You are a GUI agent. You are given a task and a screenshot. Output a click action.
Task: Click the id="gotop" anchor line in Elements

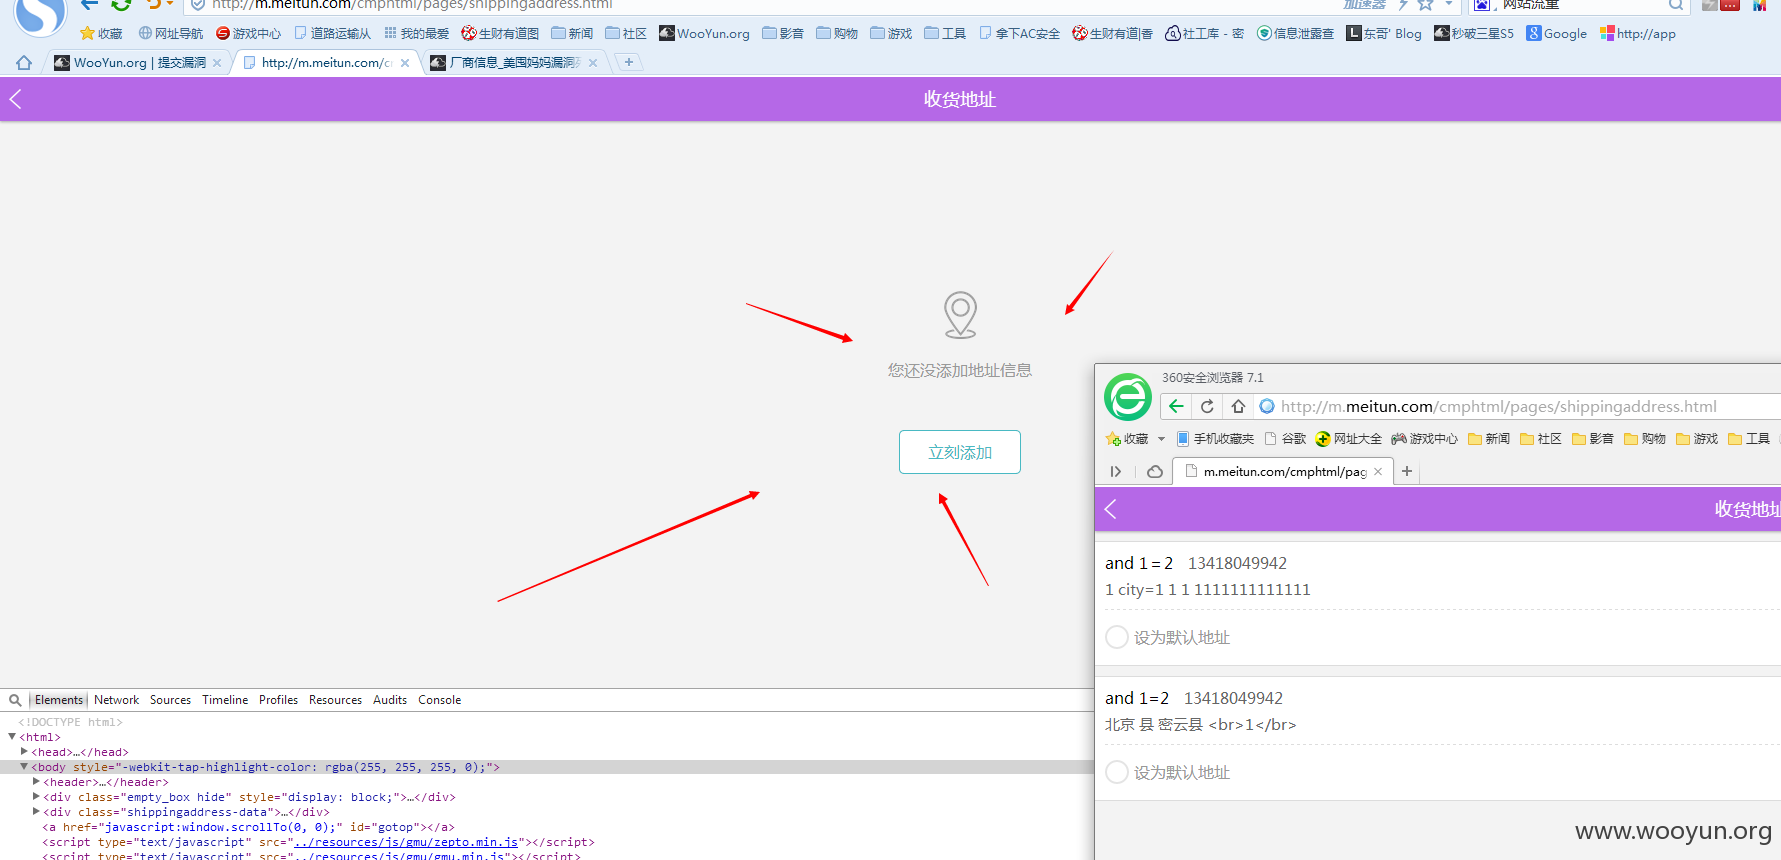pos(248,827)
